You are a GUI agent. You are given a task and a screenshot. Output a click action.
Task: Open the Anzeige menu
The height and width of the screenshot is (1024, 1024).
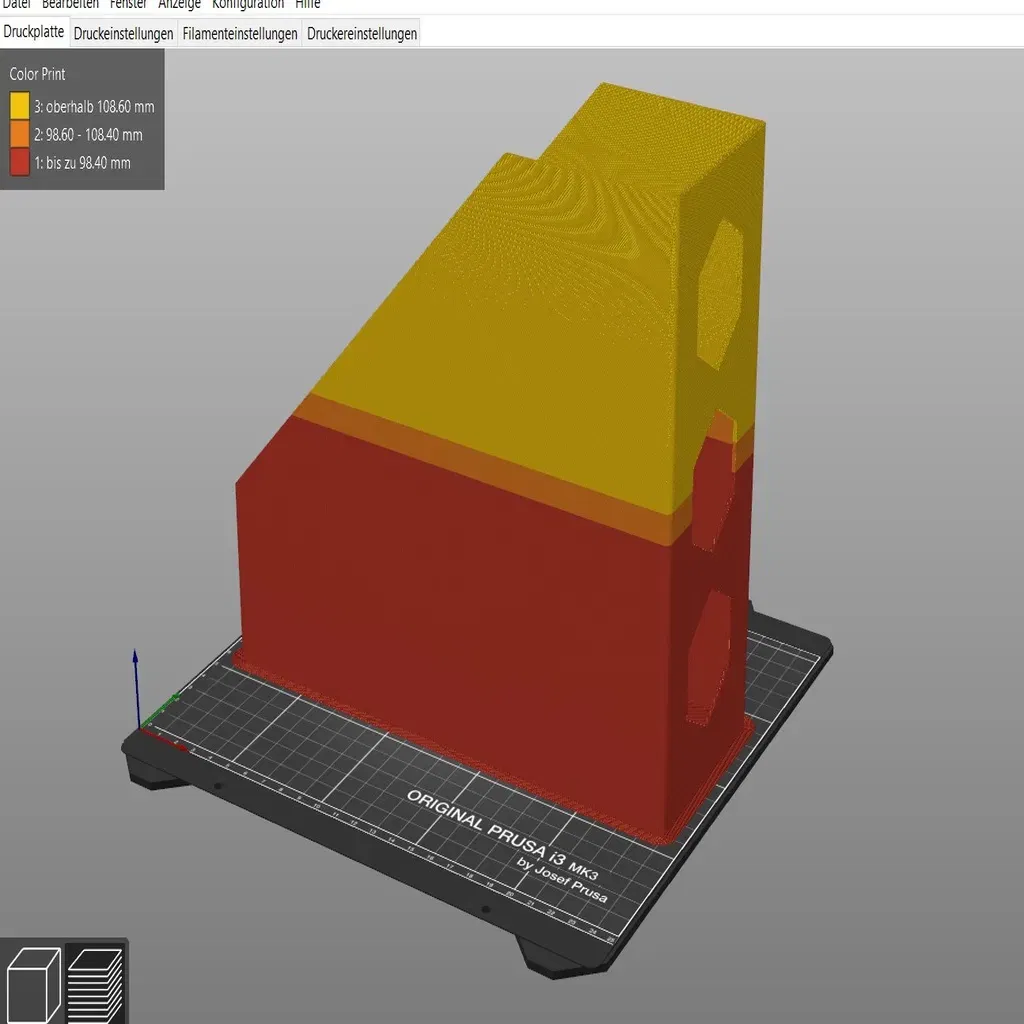179,4
